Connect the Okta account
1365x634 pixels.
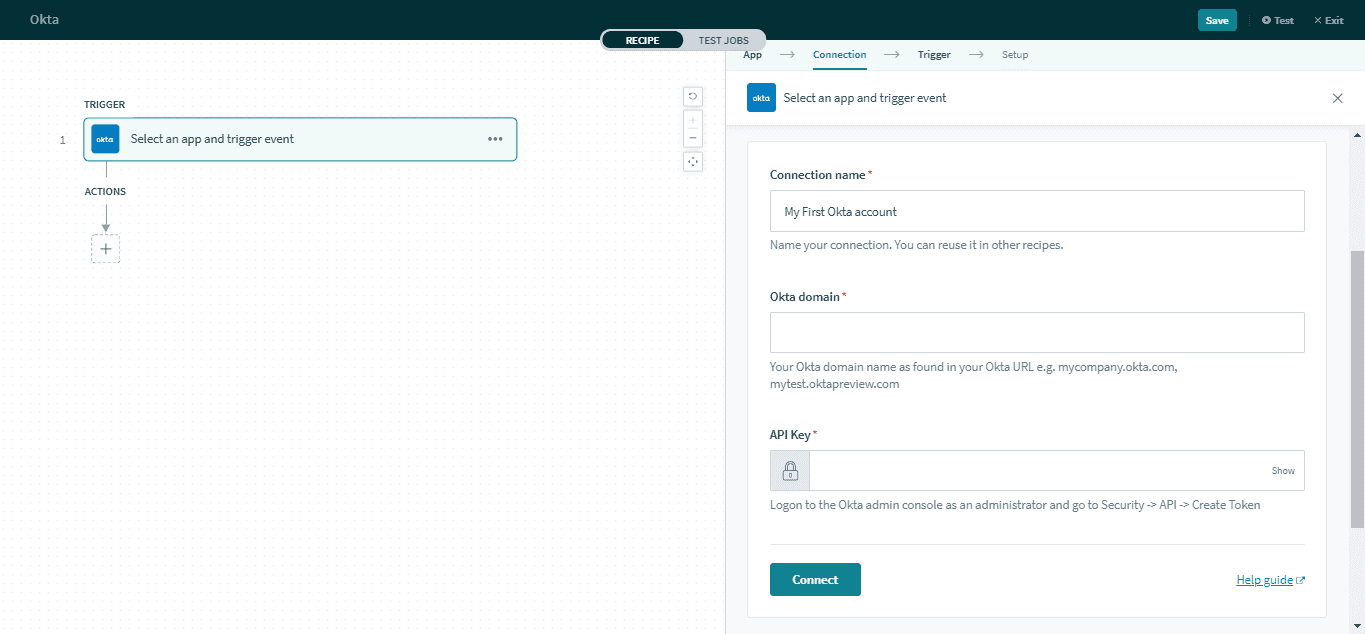point(814,579)
